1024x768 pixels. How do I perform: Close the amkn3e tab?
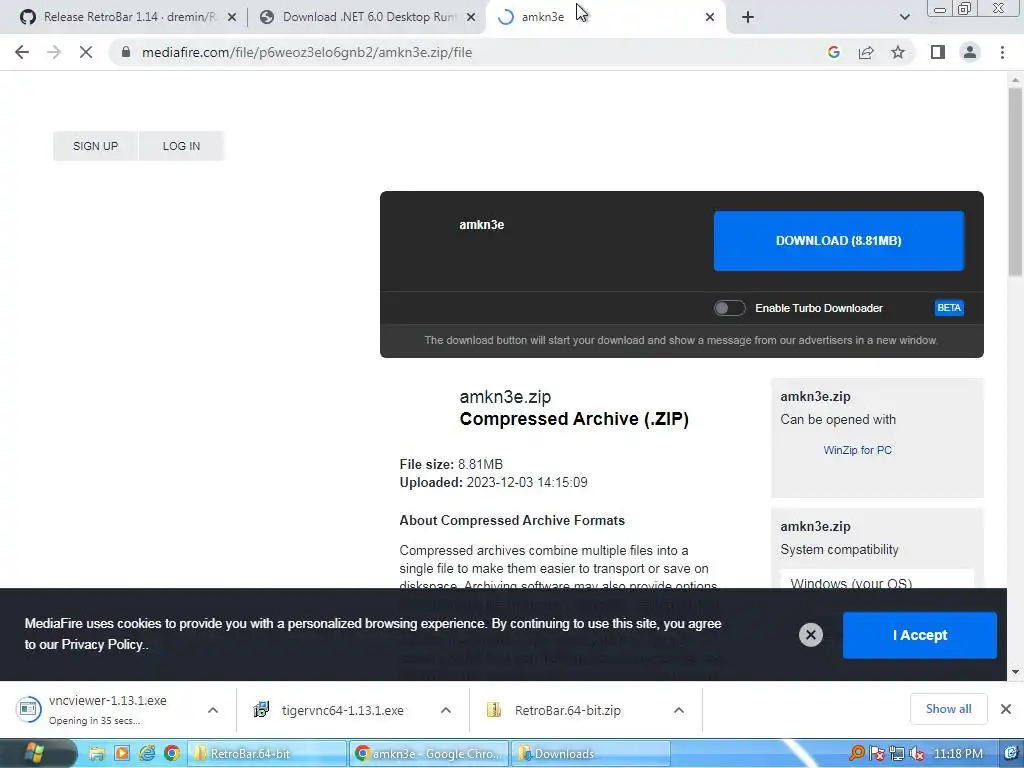[710, 17]
